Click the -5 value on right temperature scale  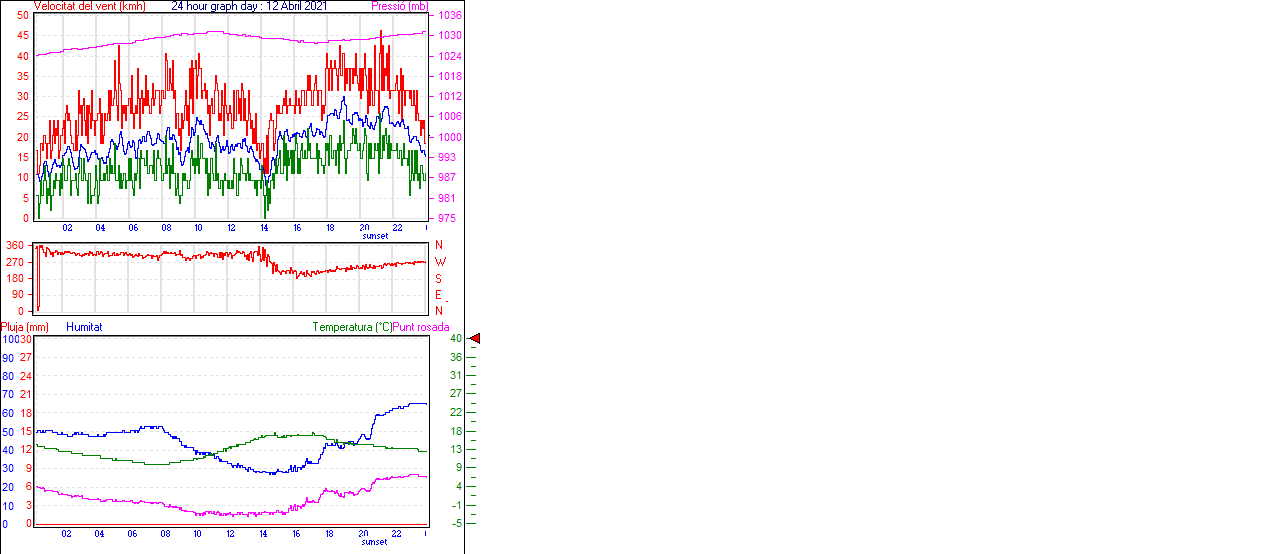[456, 522]
